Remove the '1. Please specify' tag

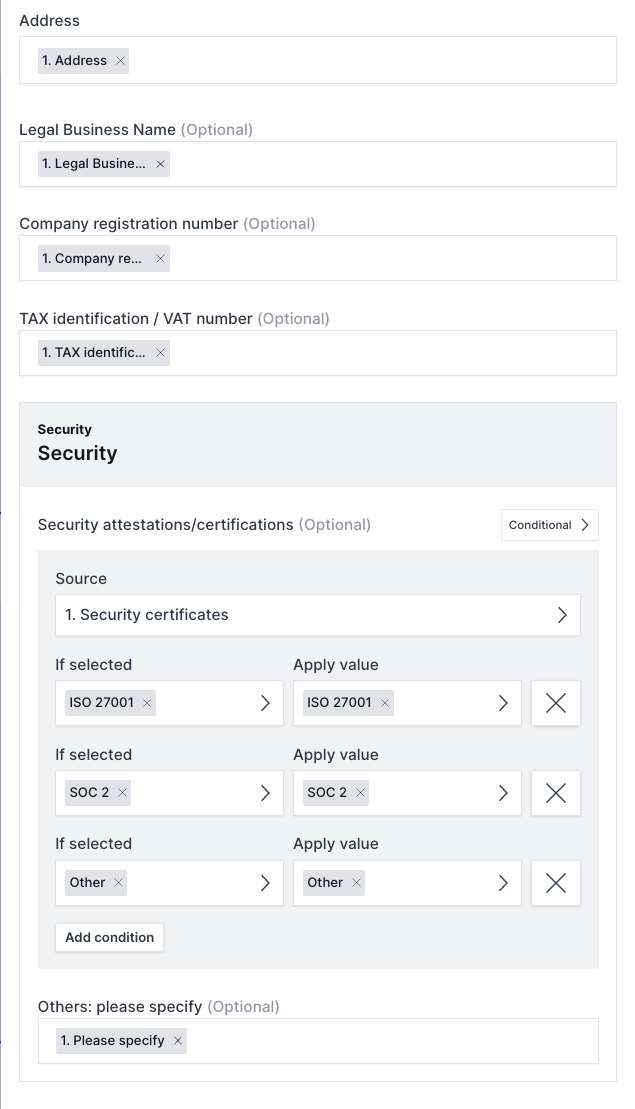tap(178, 1041)
